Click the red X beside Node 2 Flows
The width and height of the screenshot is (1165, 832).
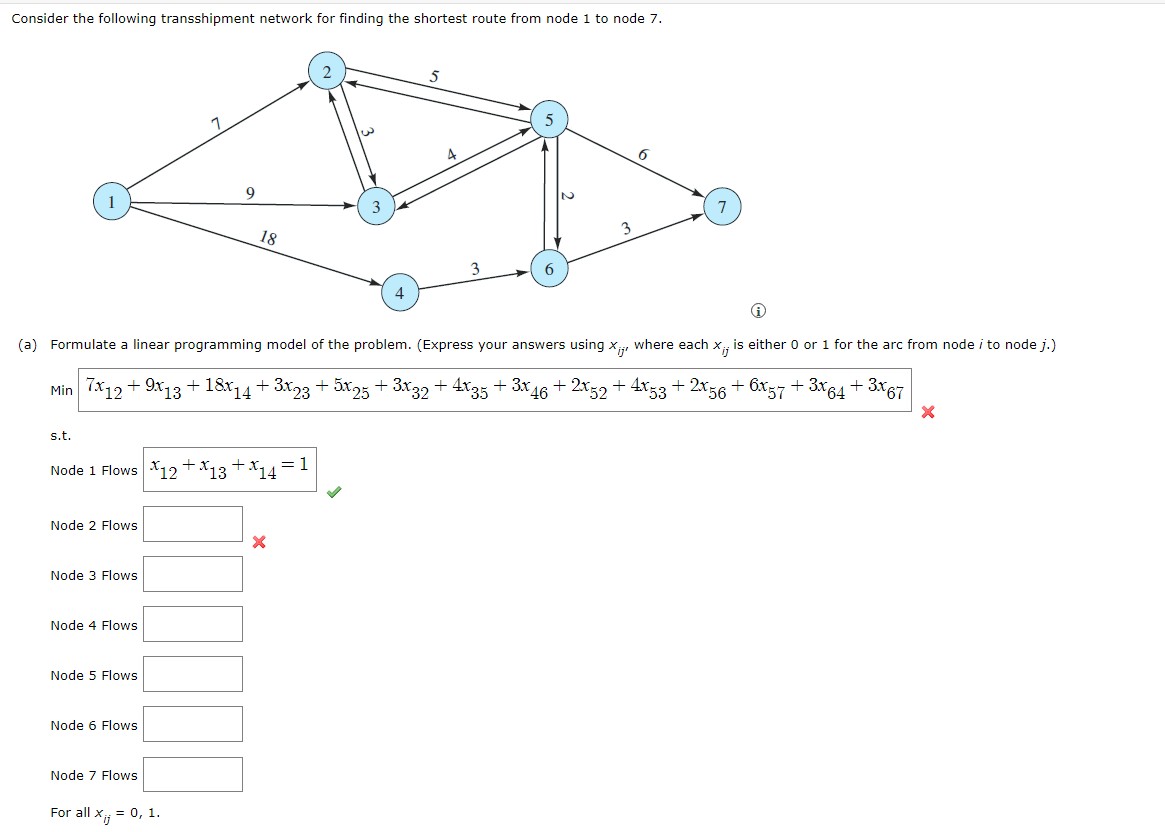coord(258,543)
